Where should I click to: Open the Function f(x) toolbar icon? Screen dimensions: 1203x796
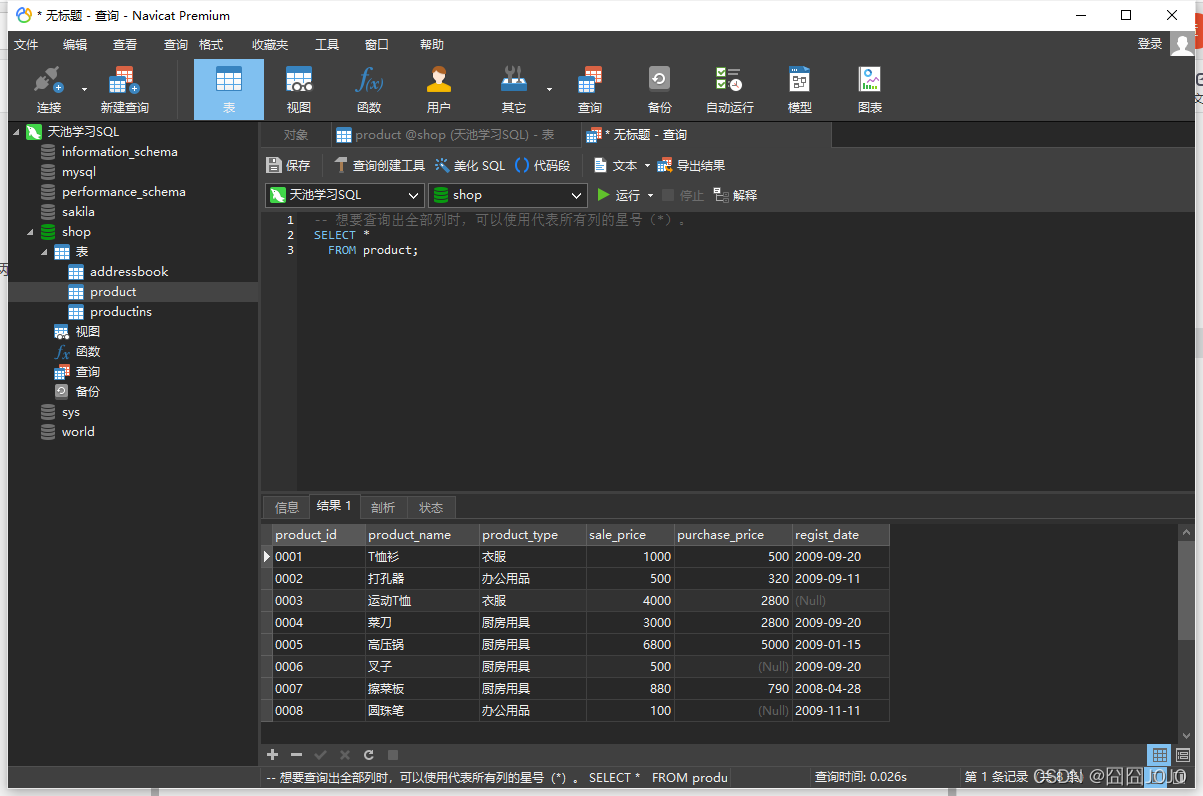[x=369, y=90]
